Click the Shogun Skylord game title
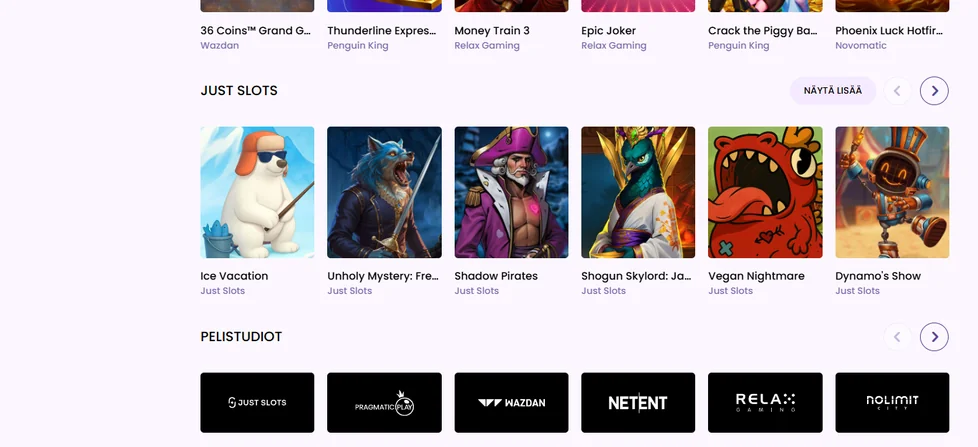The width and height of the screenshot is (978, 447). pos(636,276)
